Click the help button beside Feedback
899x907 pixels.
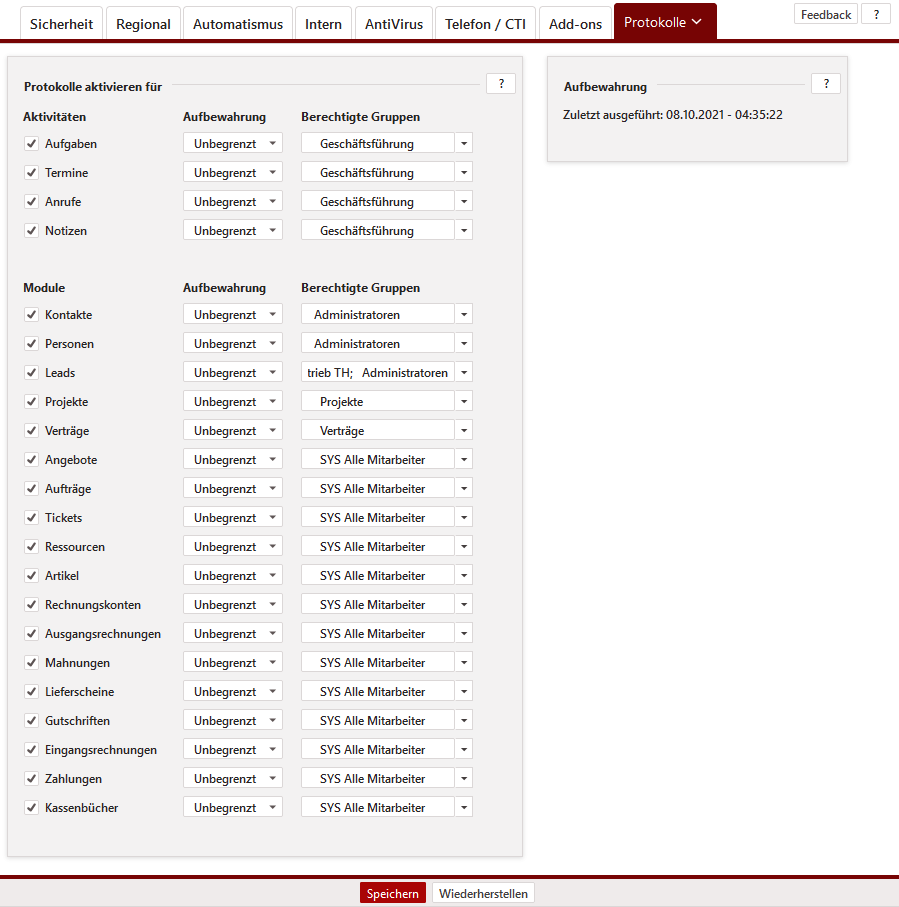[876, 15]
